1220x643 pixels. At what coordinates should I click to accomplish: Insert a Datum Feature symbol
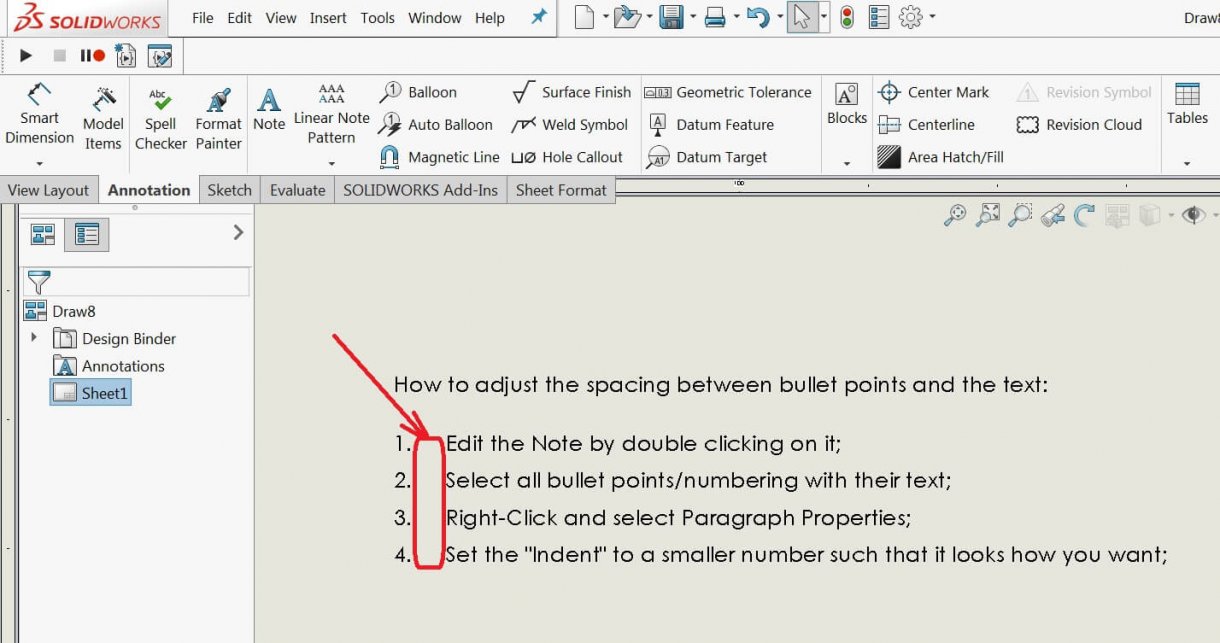(711, 125)
